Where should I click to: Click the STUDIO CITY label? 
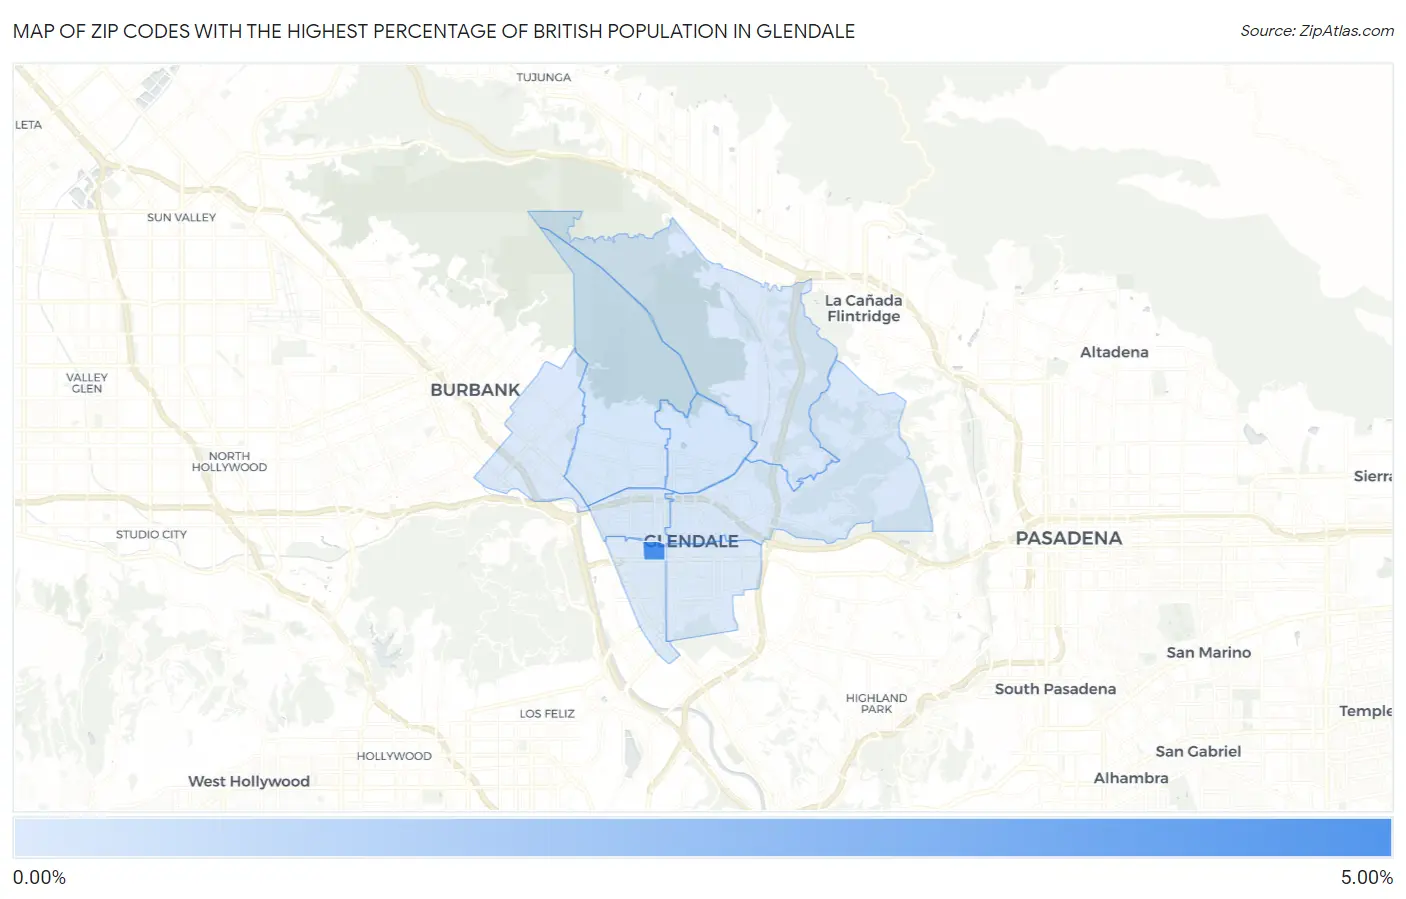pyautogui.click(x=151, y=534)
